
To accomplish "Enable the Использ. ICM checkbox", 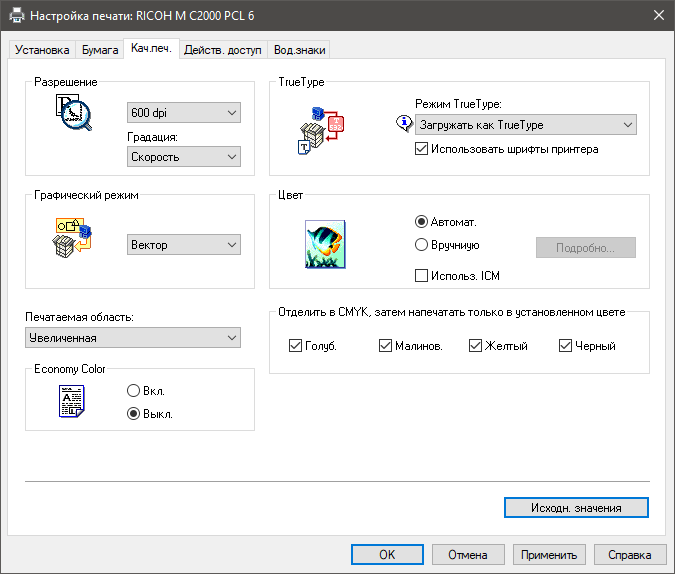I will (422, 275).
